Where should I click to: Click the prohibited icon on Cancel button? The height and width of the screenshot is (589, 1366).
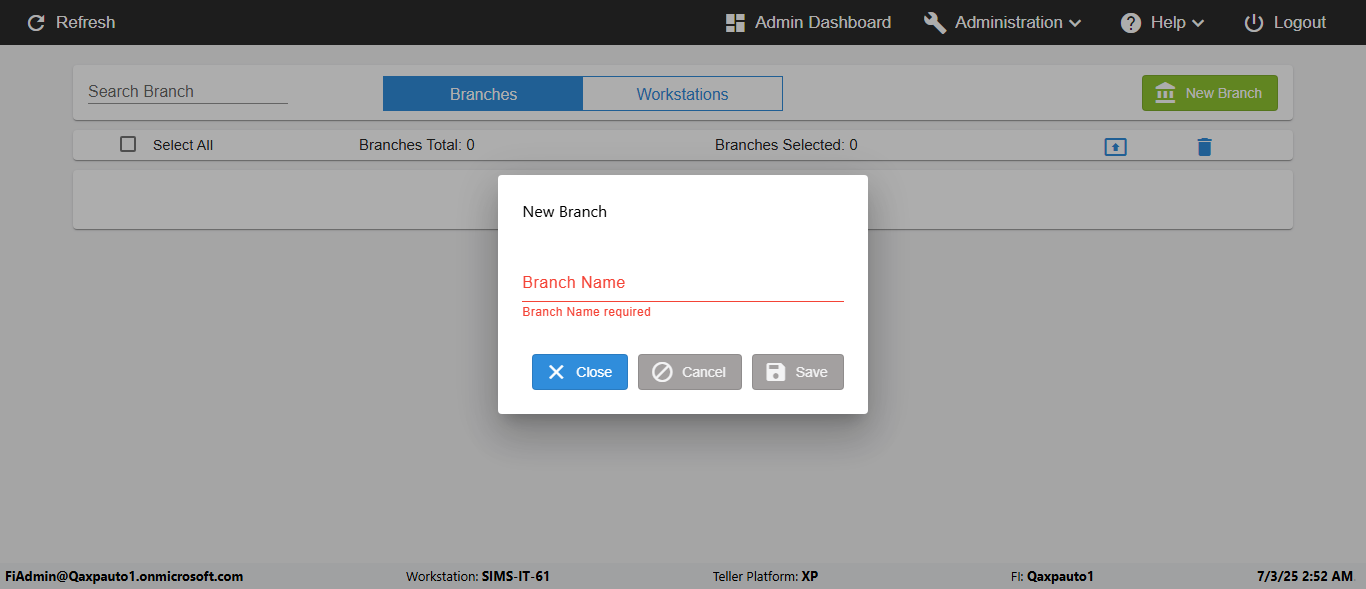[x=662, y=372]
